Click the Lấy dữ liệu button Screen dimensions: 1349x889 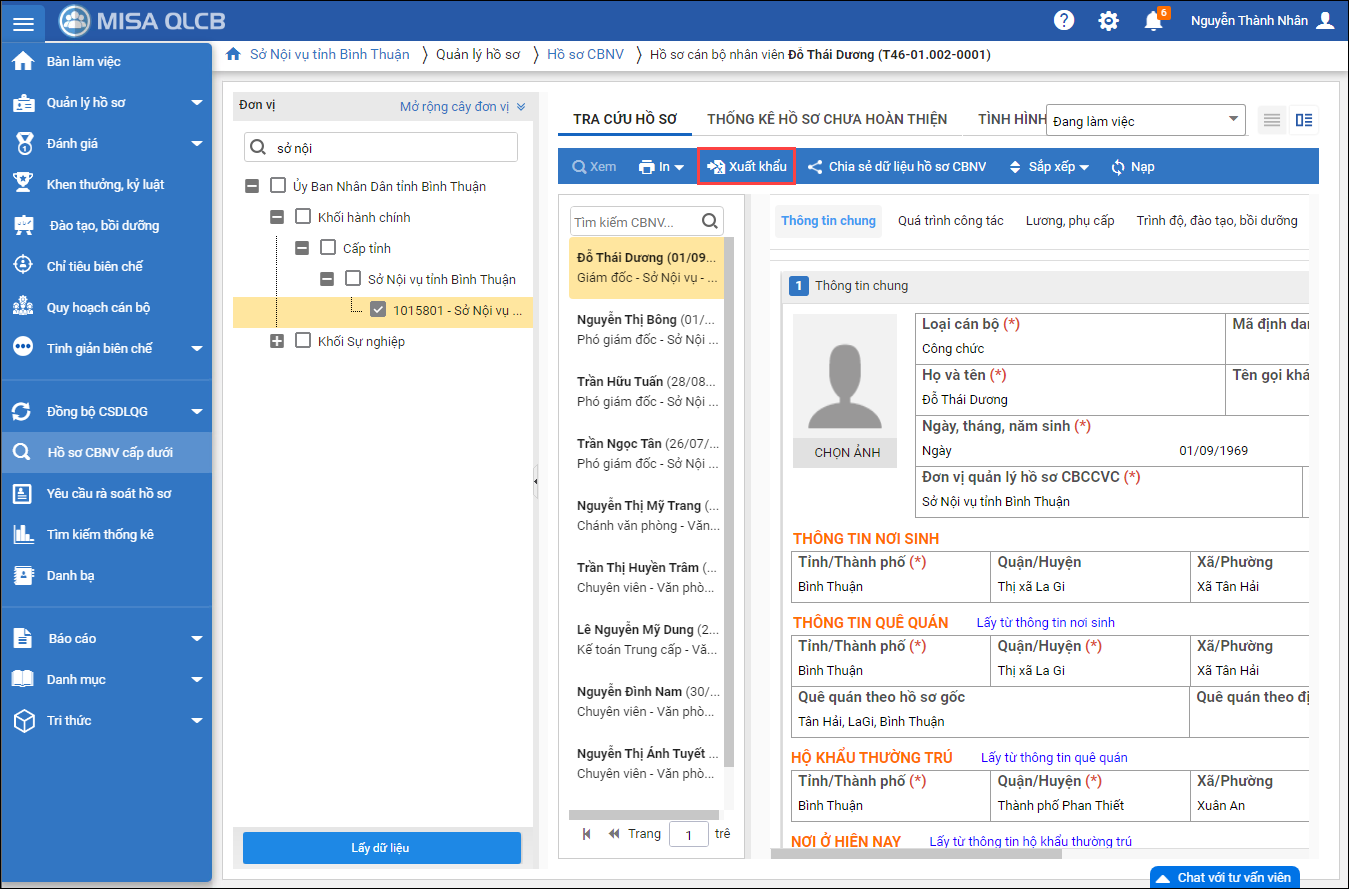coord(381,848)
